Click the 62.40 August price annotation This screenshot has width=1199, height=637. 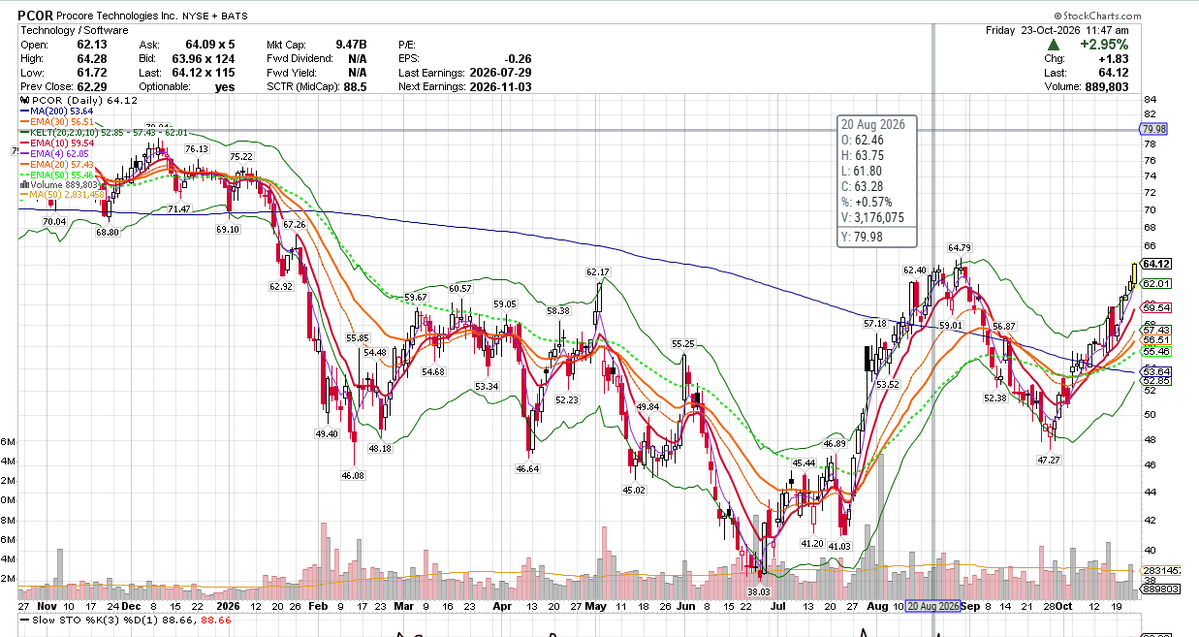(915, 270)
